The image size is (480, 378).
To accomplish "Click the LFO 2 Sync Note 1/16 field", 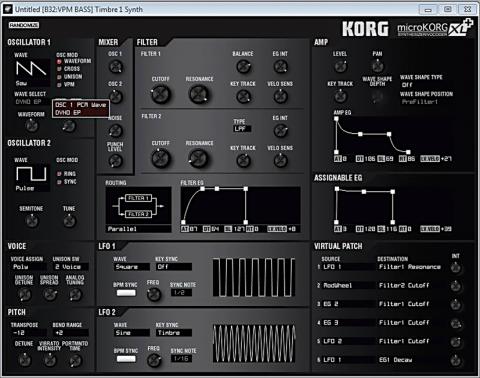I will point(182,359).
